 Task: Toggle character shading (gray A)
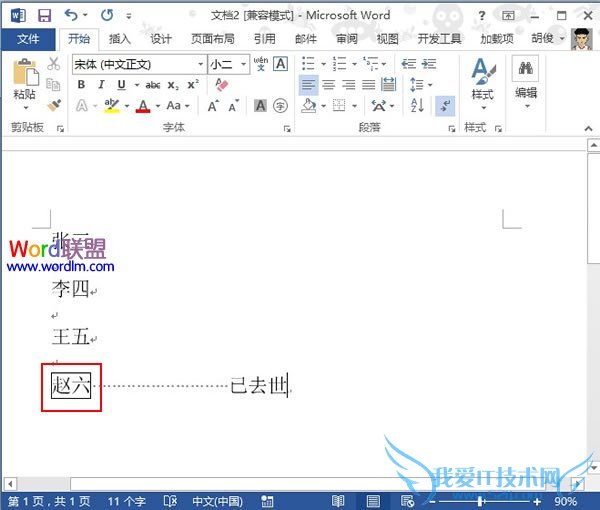tap(260, 106)
